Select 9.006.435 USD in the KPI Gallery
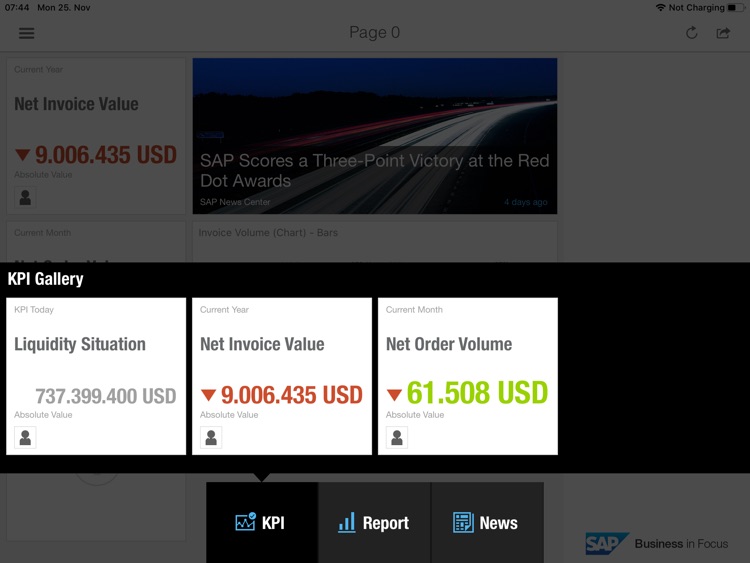Viewport: 750px width, 563px height. coord(291,395)
